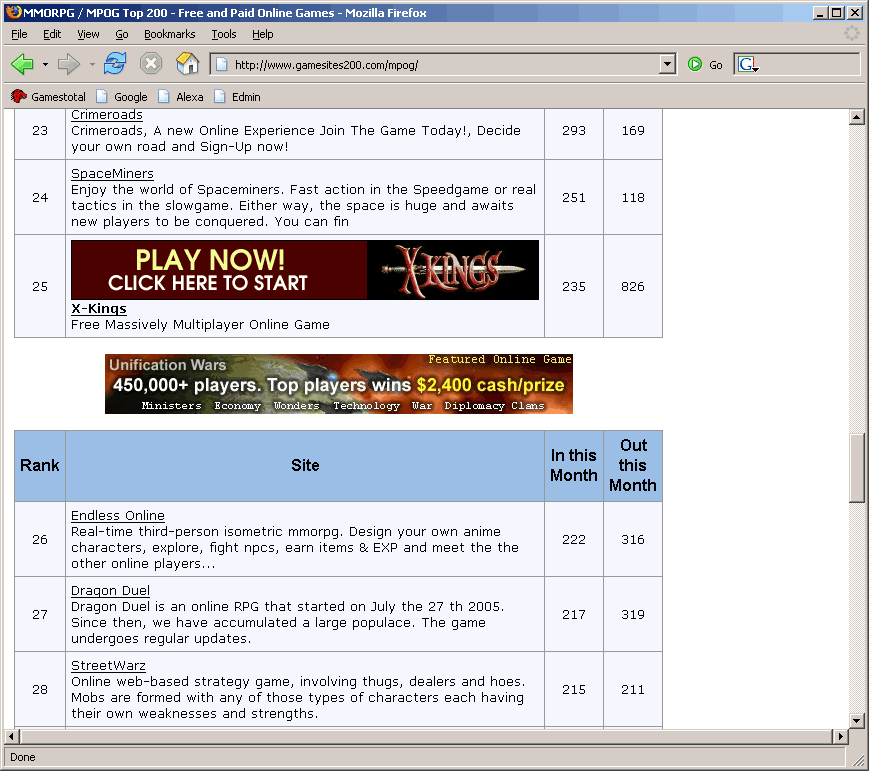
Task: Expand the address bar URL dropdown
Action: pos(668,65)
